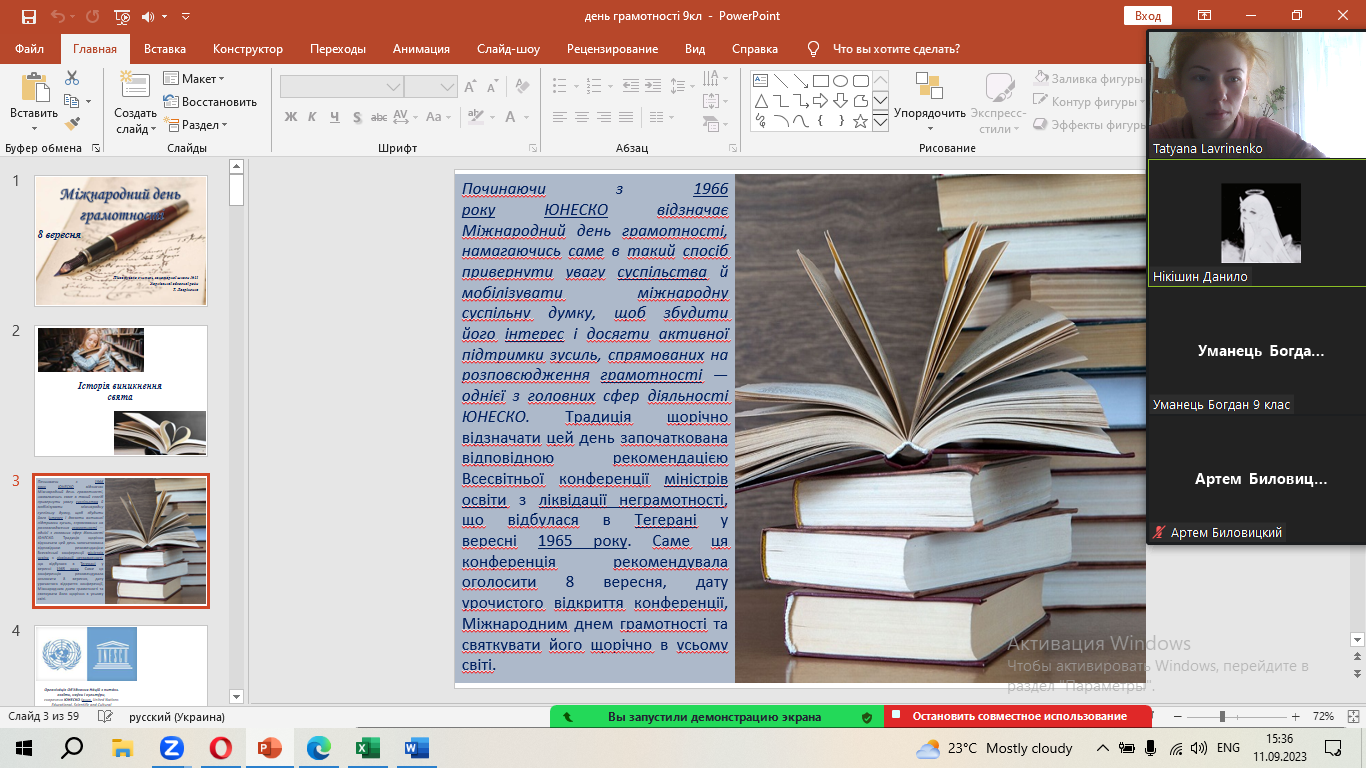Open Шрифт group dialog launcher
Screen dimensions: 1366x768
pyautogui.click(x=535, y=148)
